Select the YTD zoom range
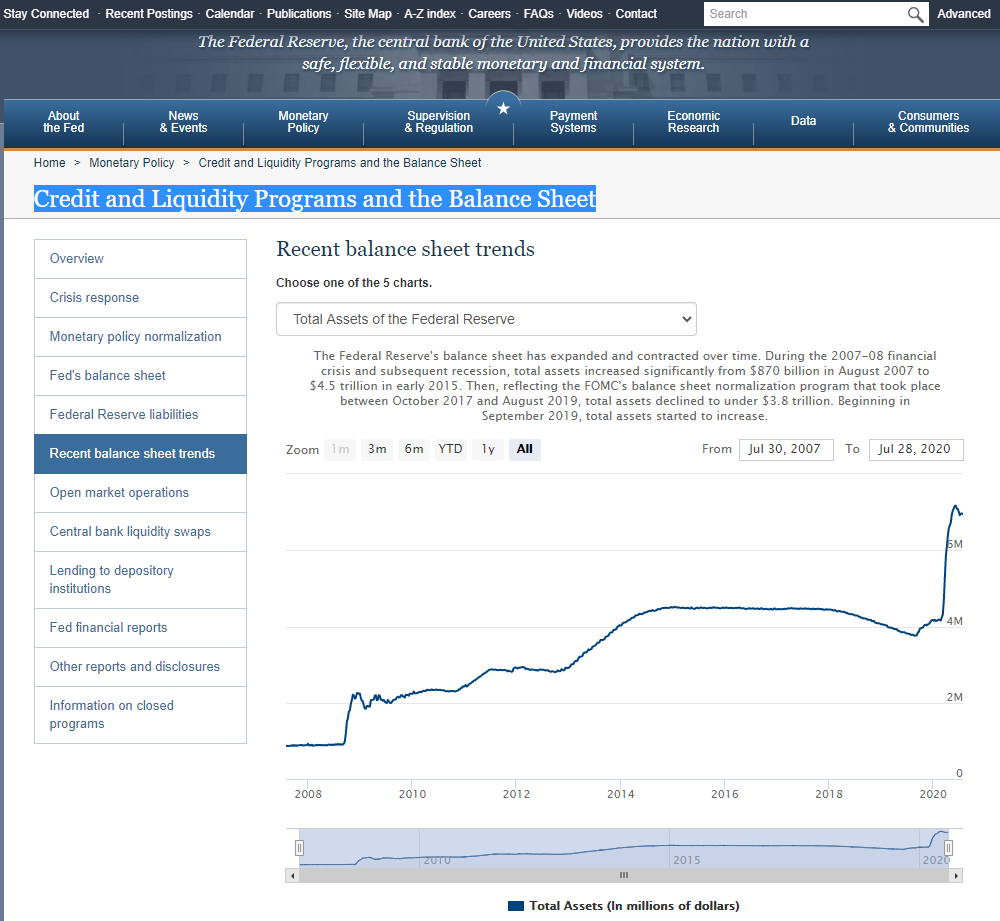This screenshot has width=1000, height=921. (450, 449)
